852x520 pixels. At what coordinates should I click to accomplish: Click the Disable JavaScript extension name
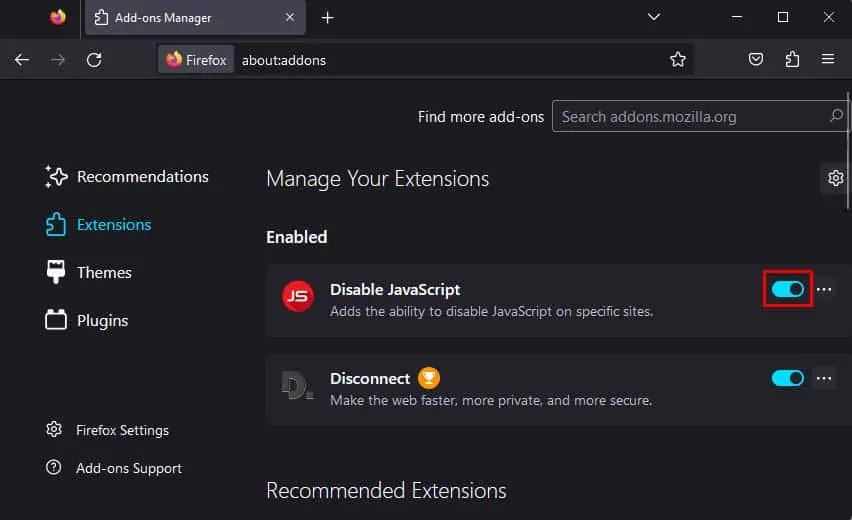[395, 290]
